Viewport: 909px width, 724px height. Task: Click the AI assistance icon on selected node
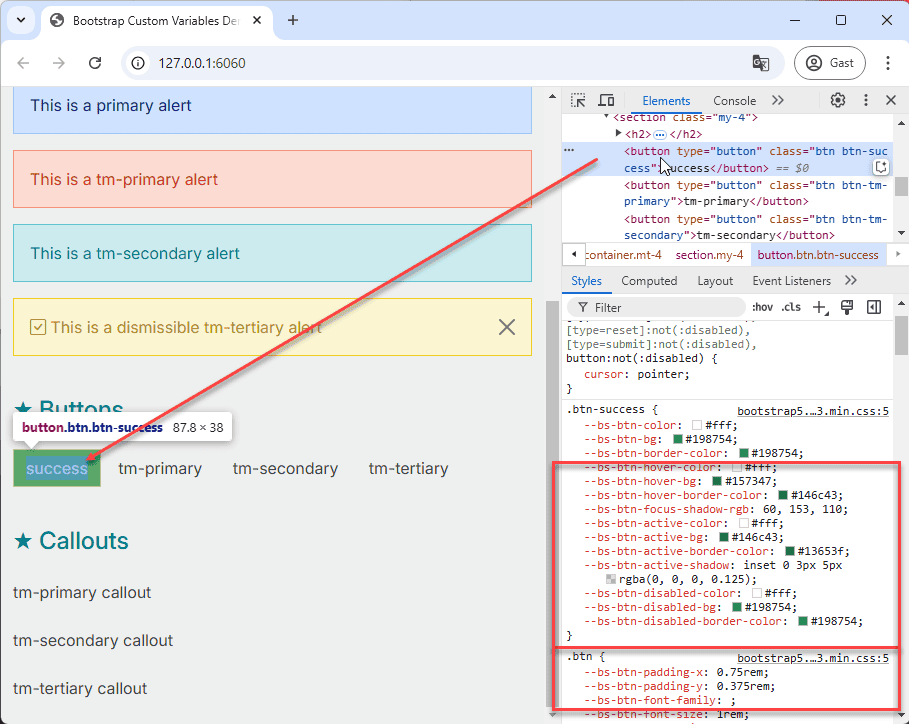881,168
